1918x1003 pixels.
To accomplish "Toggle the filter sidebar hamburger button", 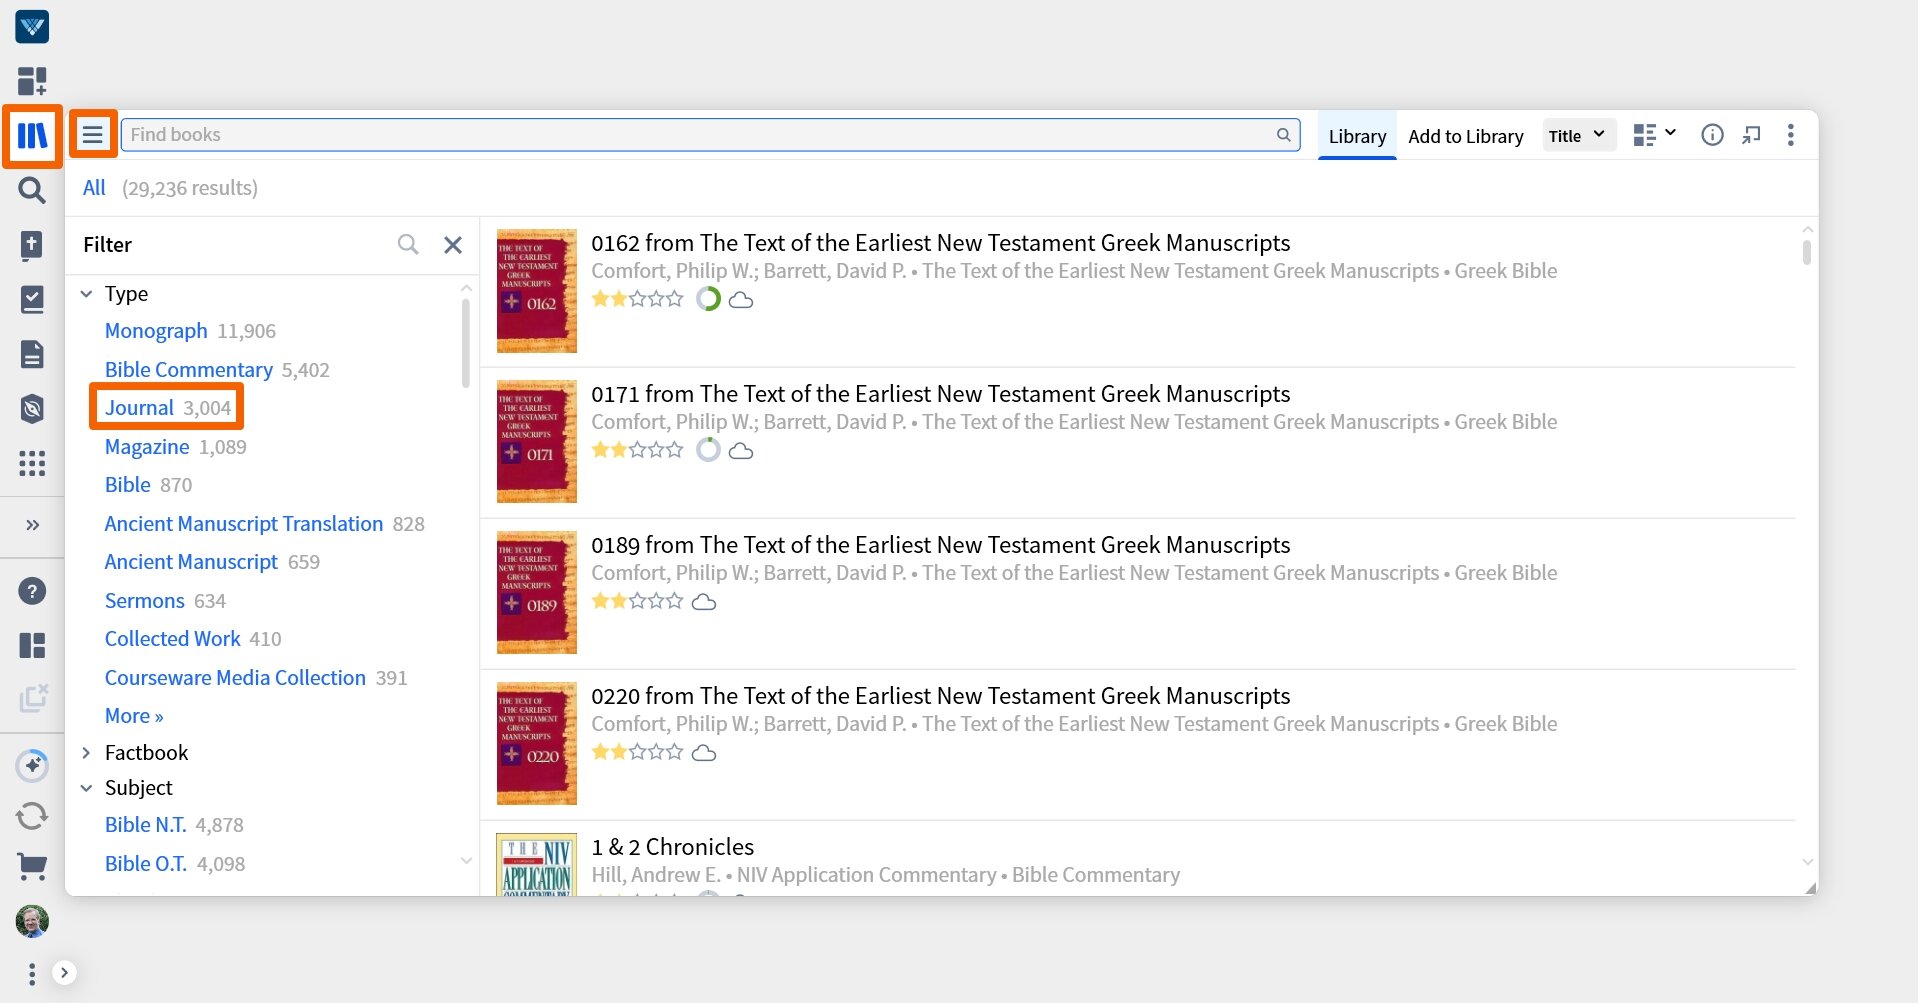I will point(93,134).
